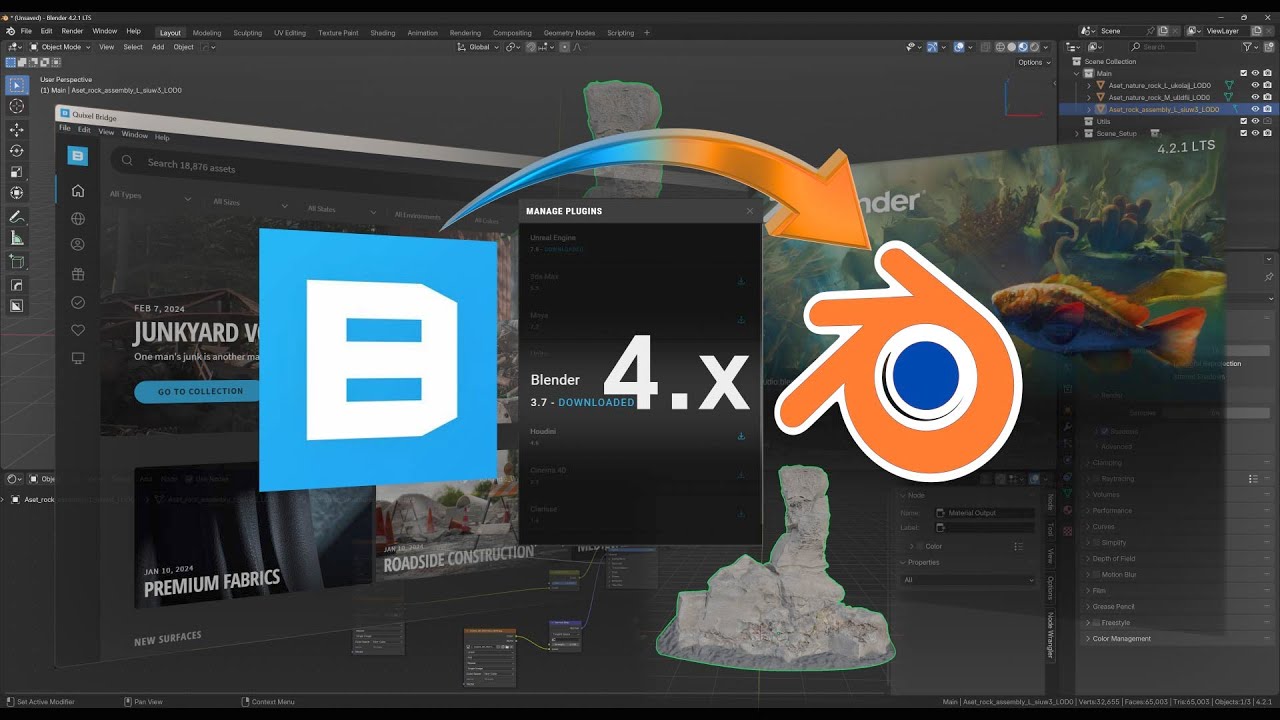
Task: Toggle viewport overlays button
Action: [x=958, y=47]
